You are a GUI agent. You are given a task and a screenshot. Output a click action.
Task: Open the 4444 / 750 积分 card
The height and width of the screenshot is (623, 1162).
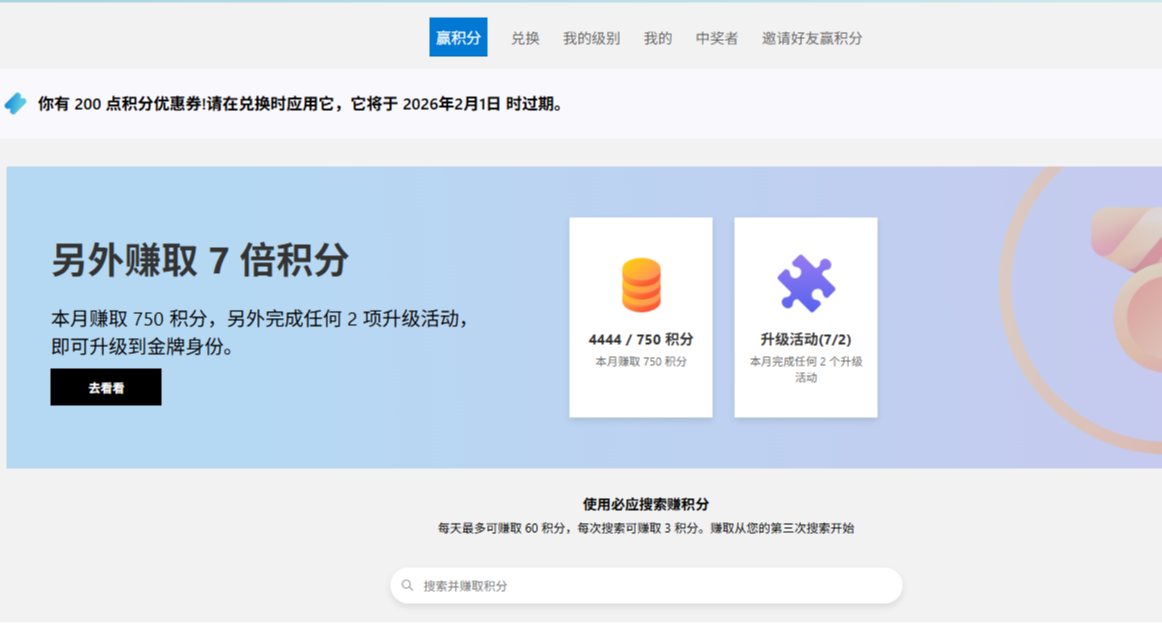click(x=640, y=318)
